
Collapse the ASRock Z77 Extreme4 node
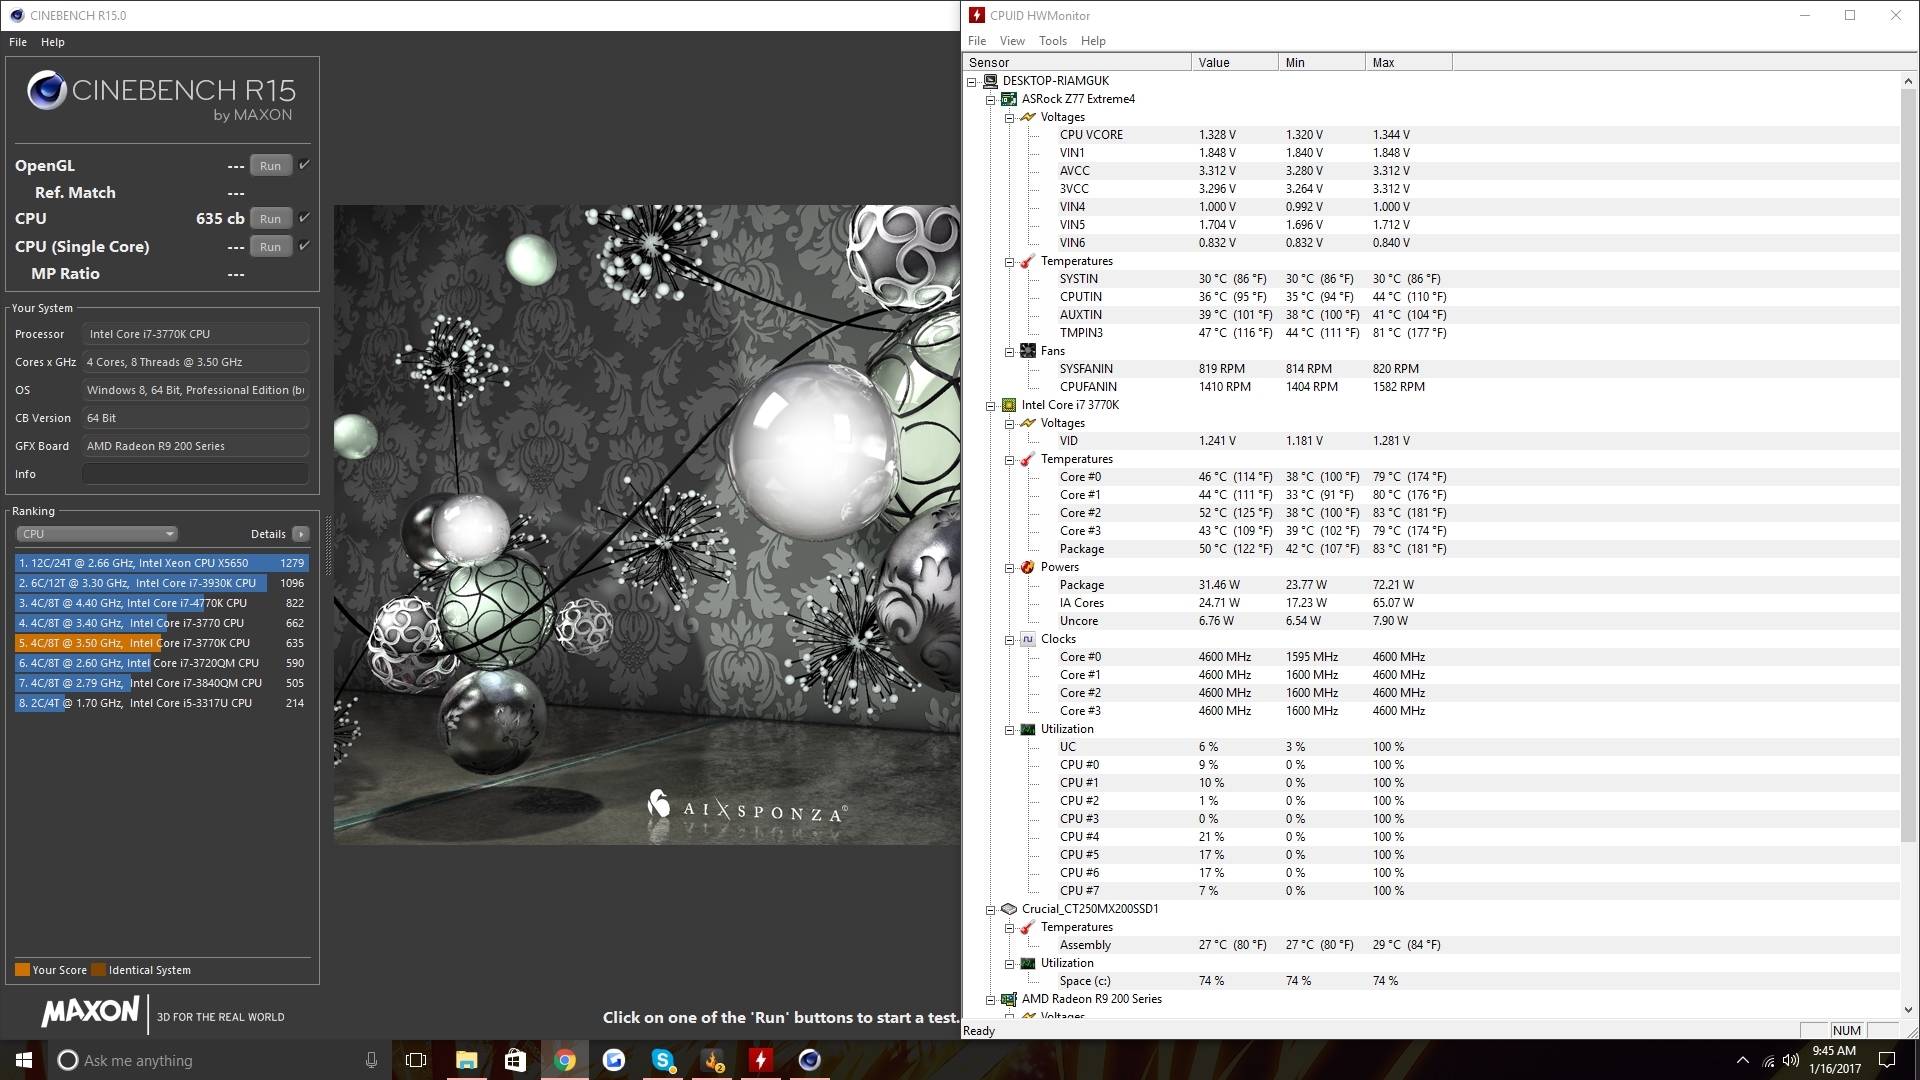[x=990, y=99]
